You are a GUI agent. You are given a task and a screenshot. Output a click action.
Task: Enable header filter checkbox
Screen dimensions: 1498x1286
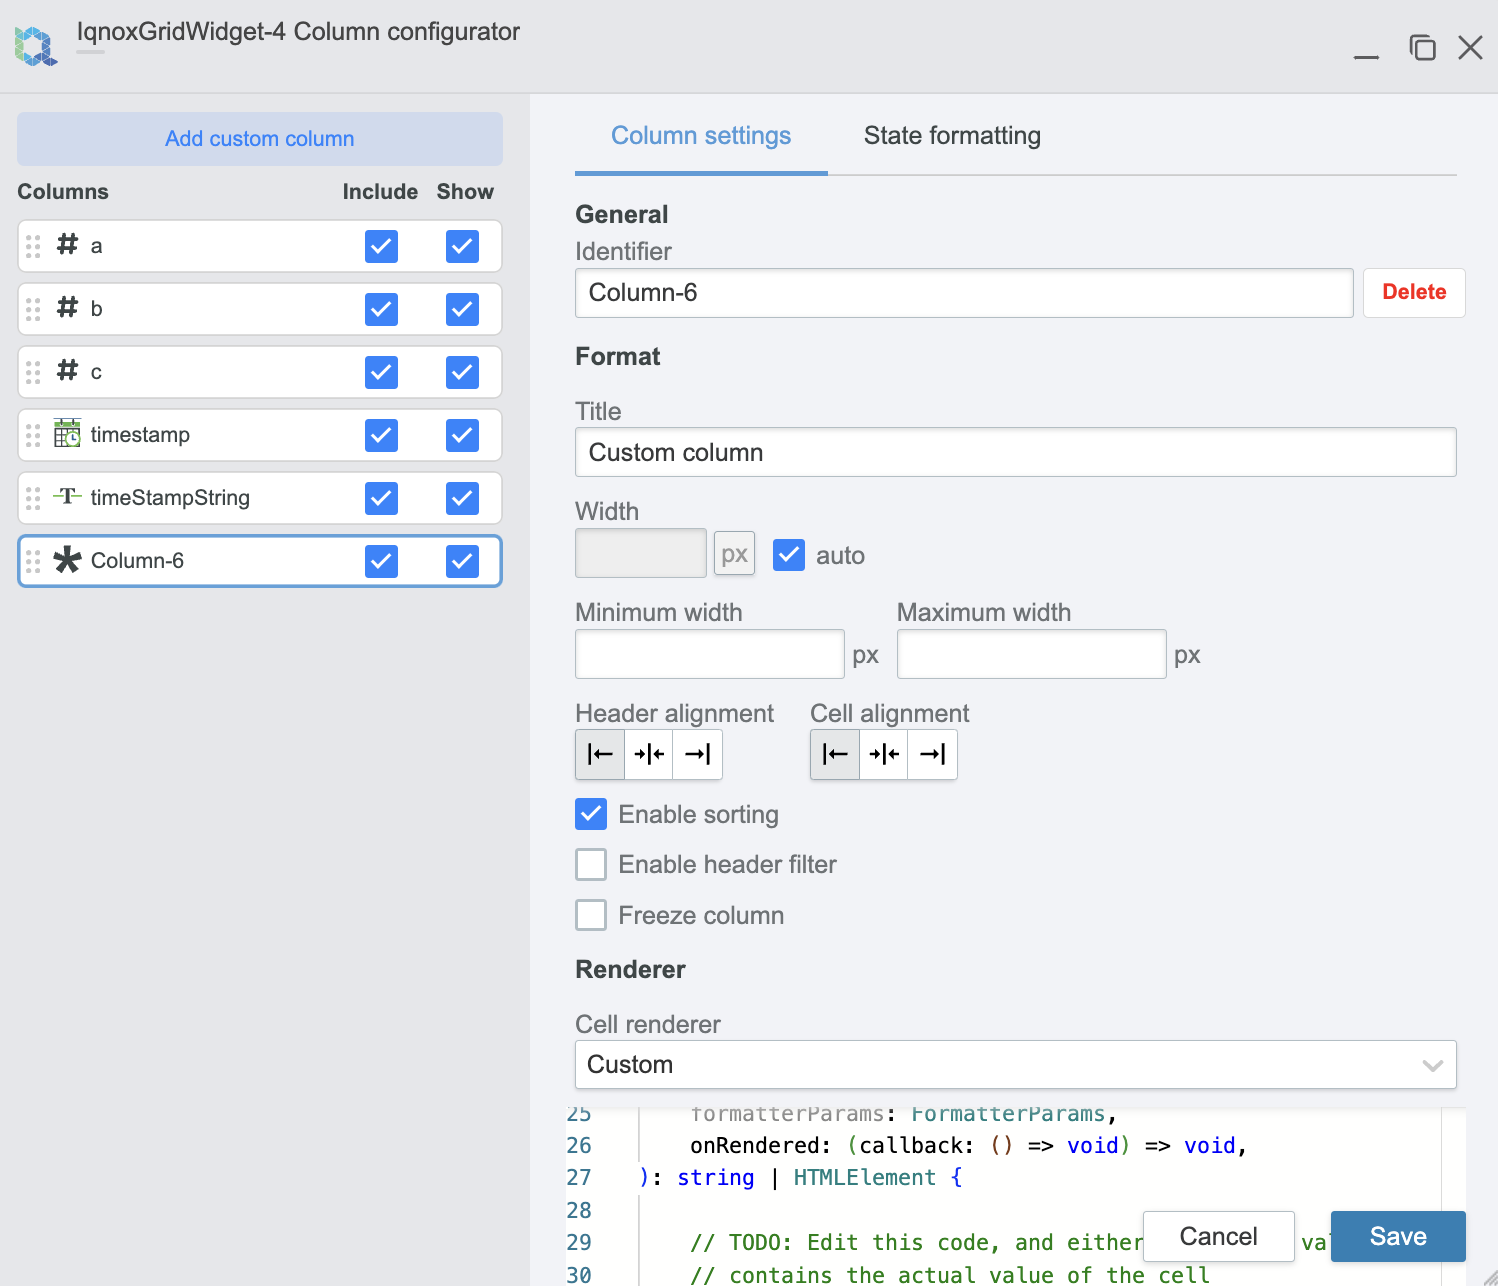coord(591,864)
